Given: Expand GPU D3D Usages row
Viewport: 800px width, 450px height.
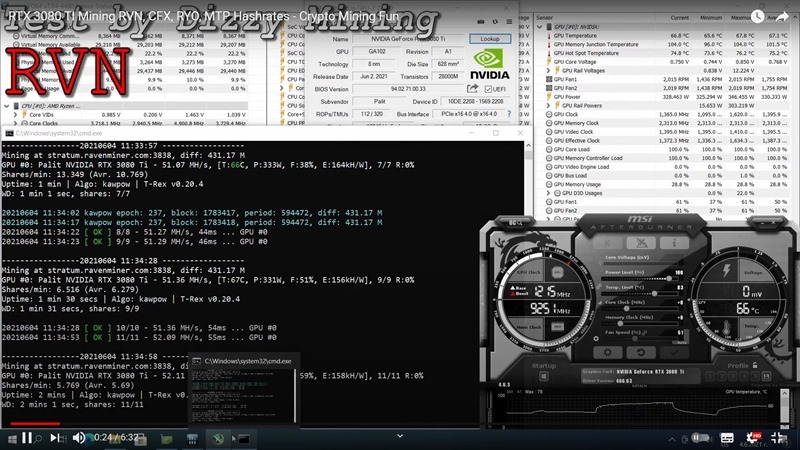Looking at the screenshot, I should click(549, 193).
